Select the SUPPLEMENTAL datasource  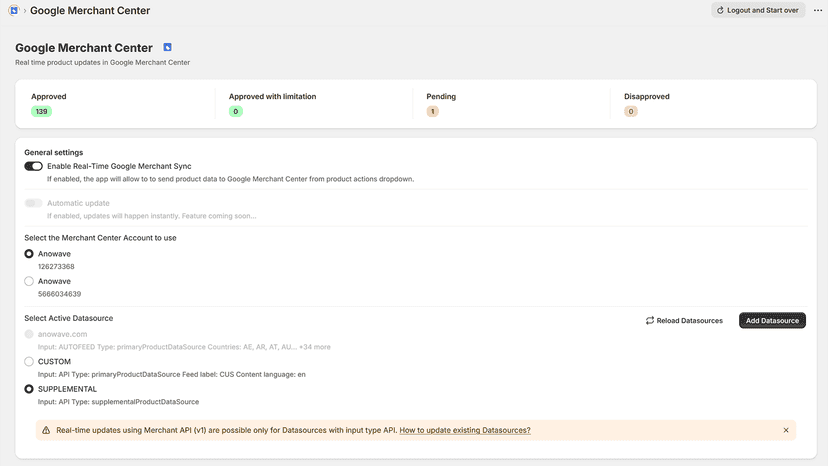click(x=29, y=389)
